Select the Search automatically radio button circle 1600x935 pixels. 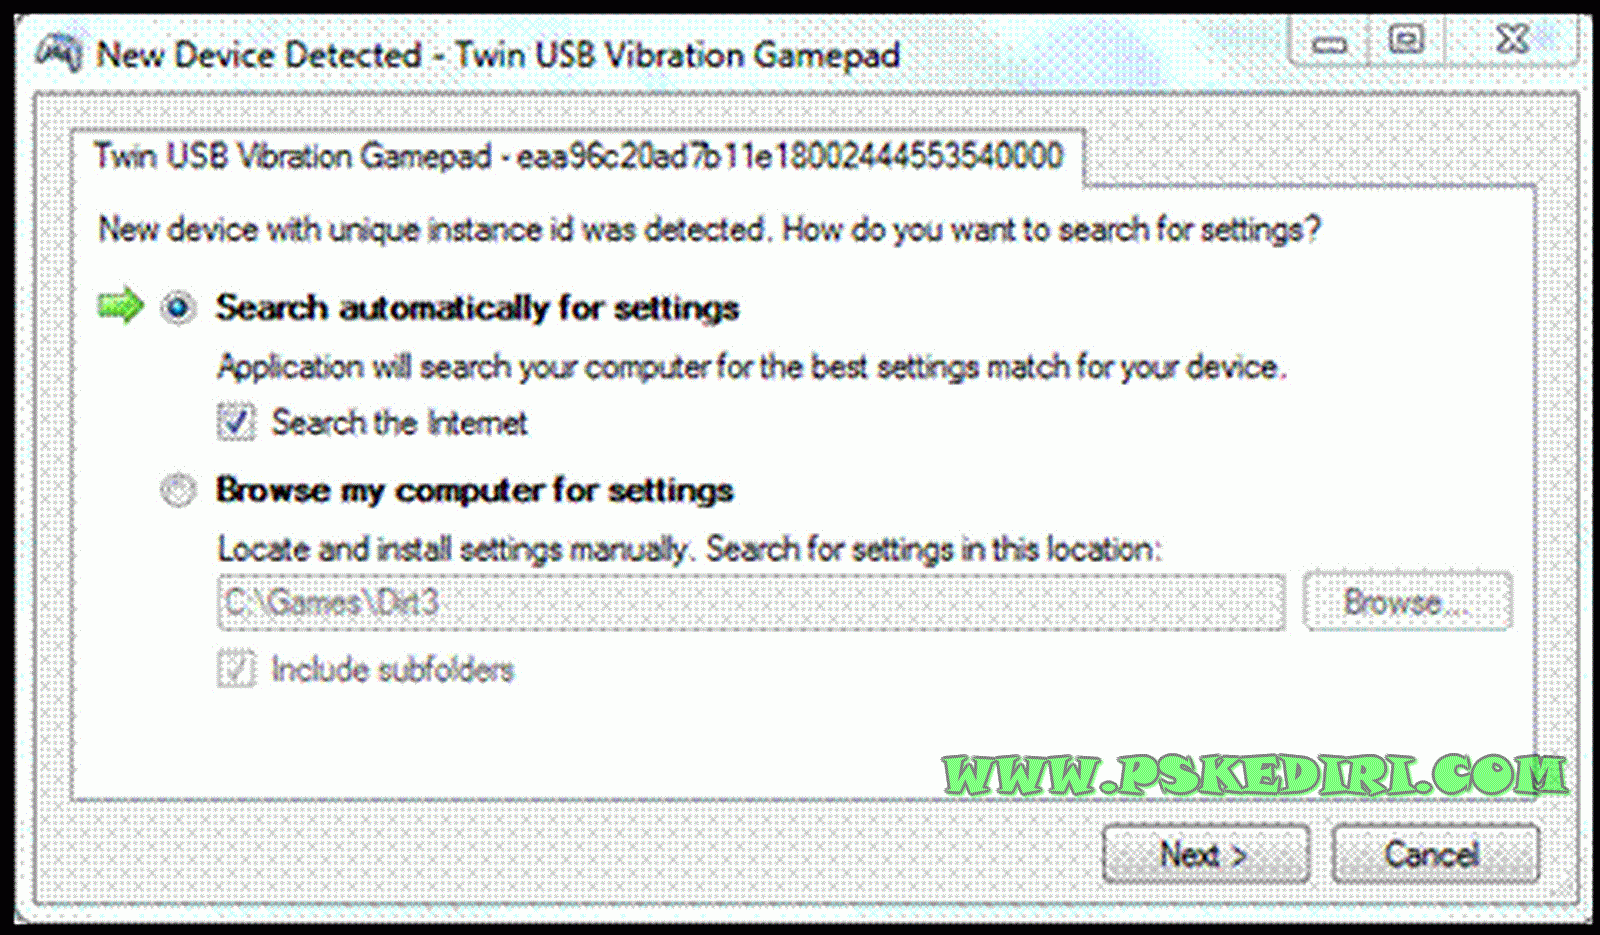[x=178, y=308]
